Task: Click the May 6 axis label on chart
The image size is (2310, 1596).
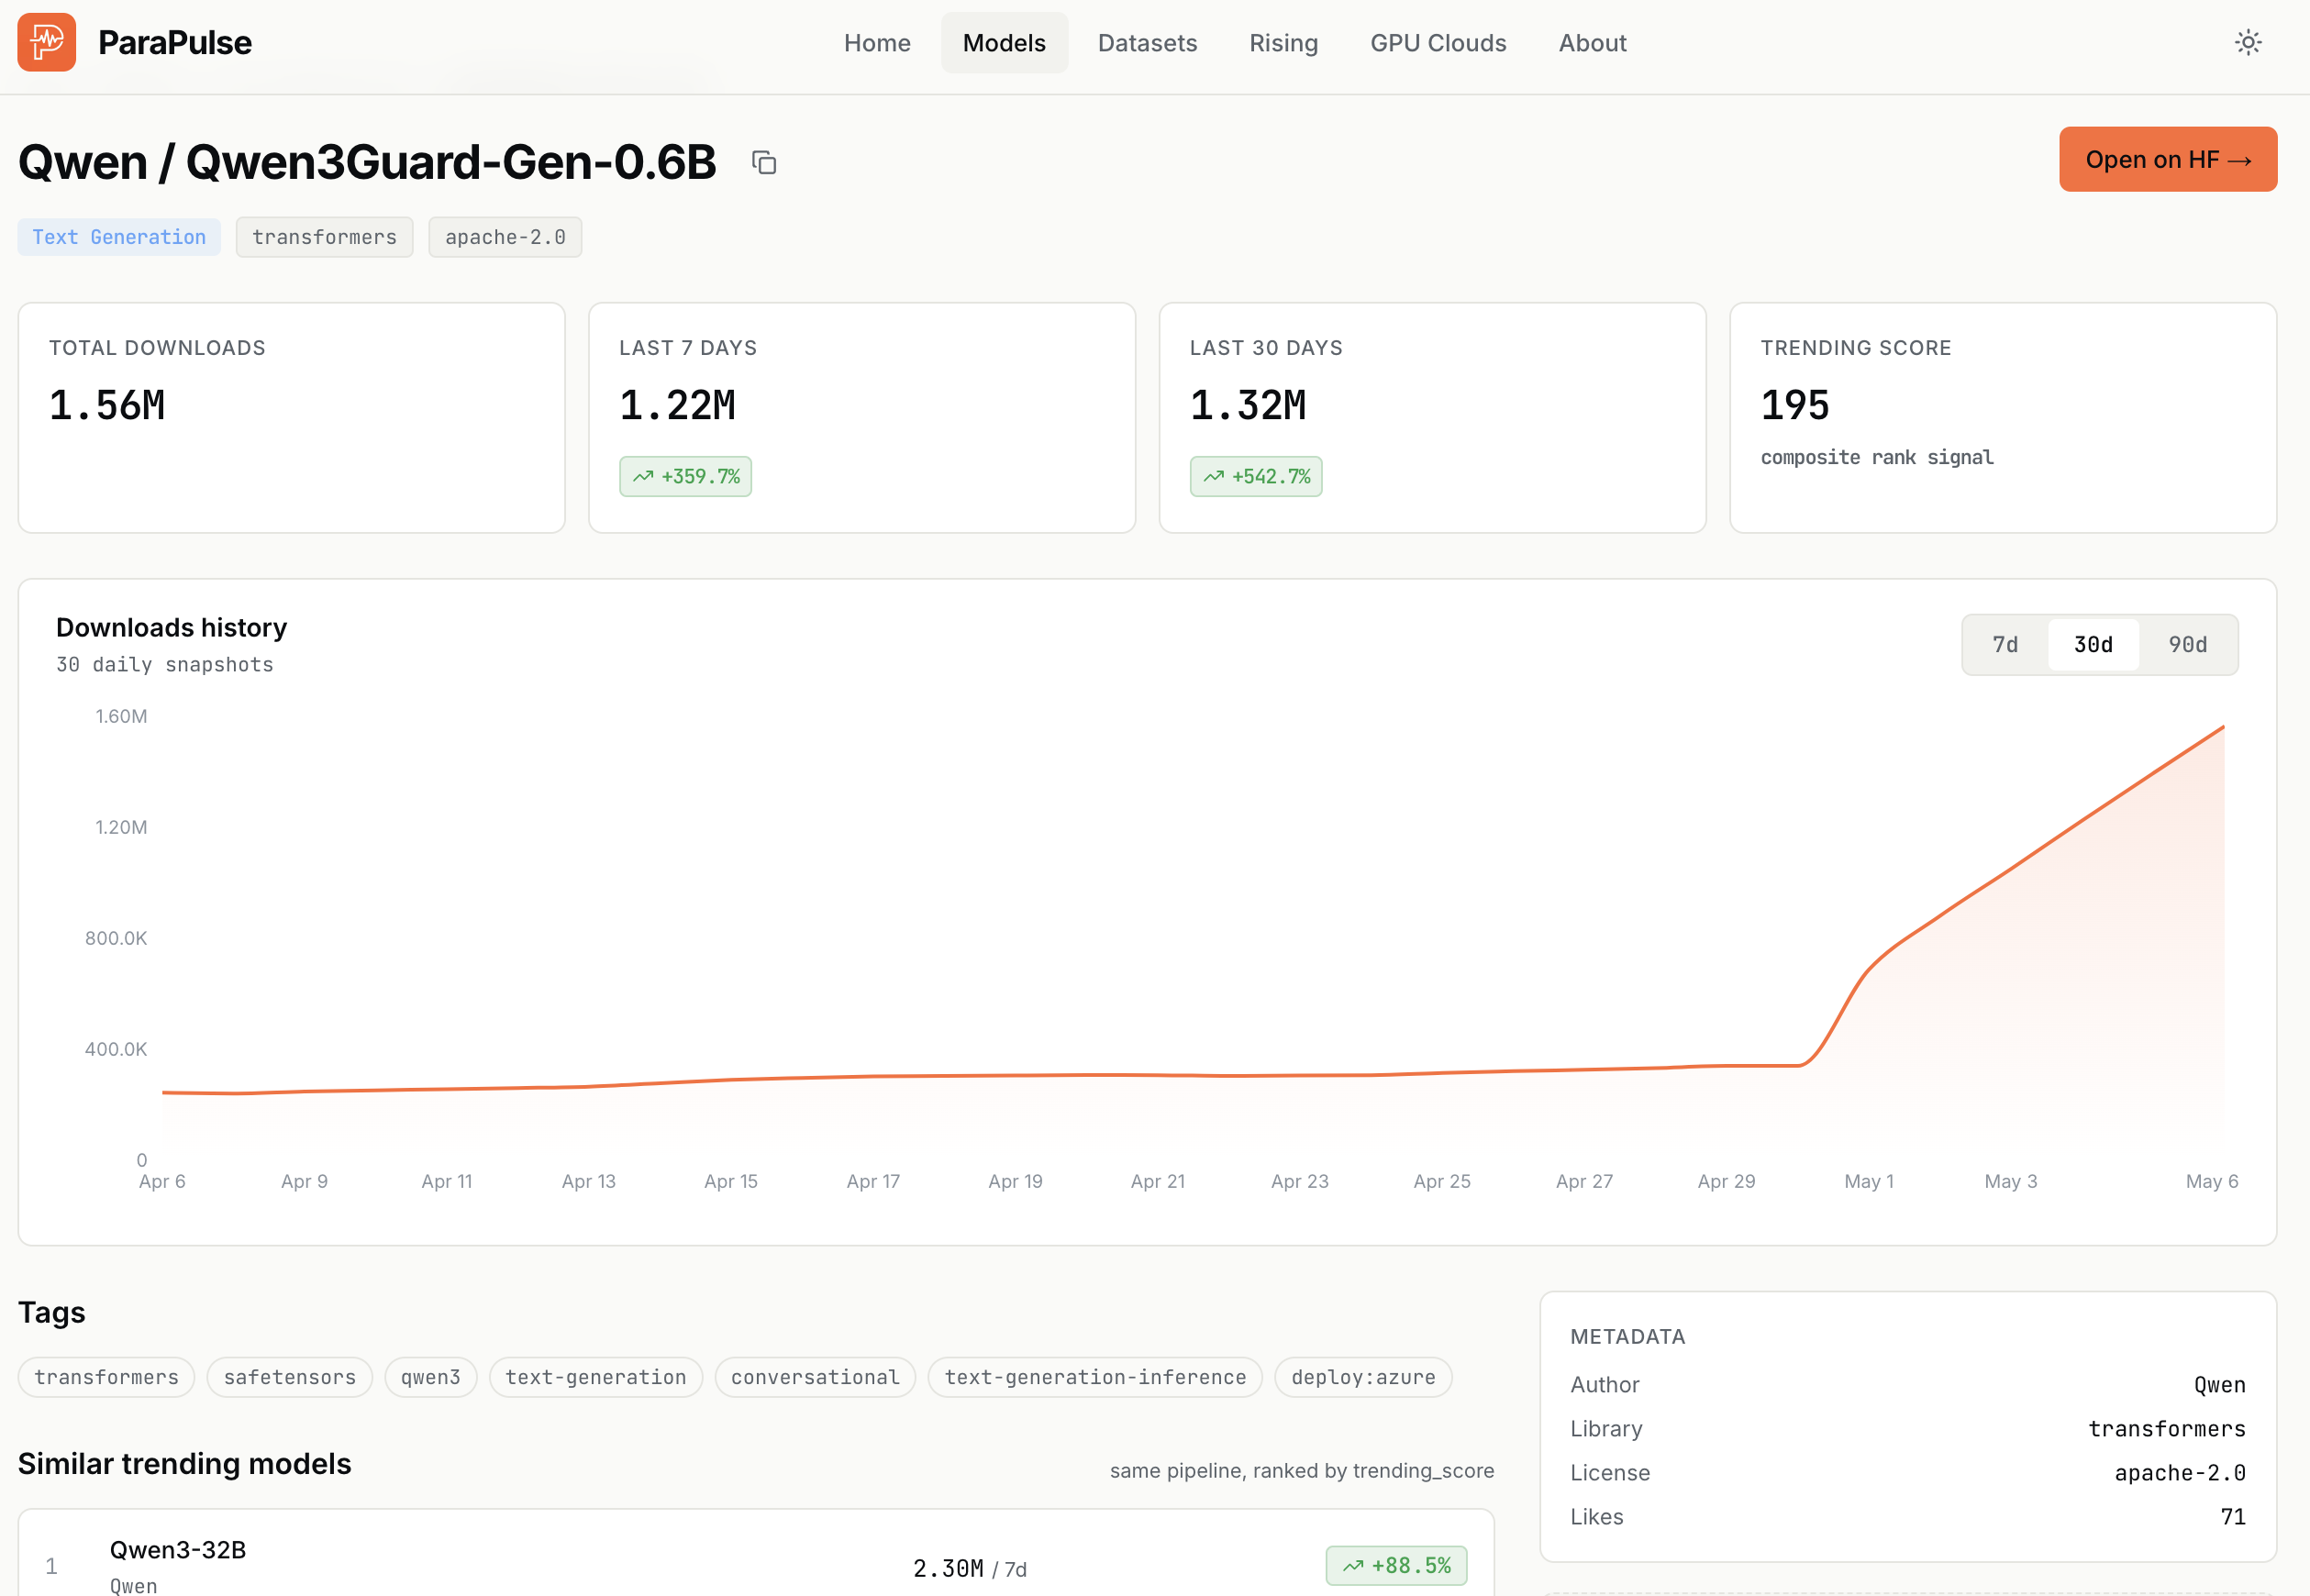Action: coord(2211,1182)
